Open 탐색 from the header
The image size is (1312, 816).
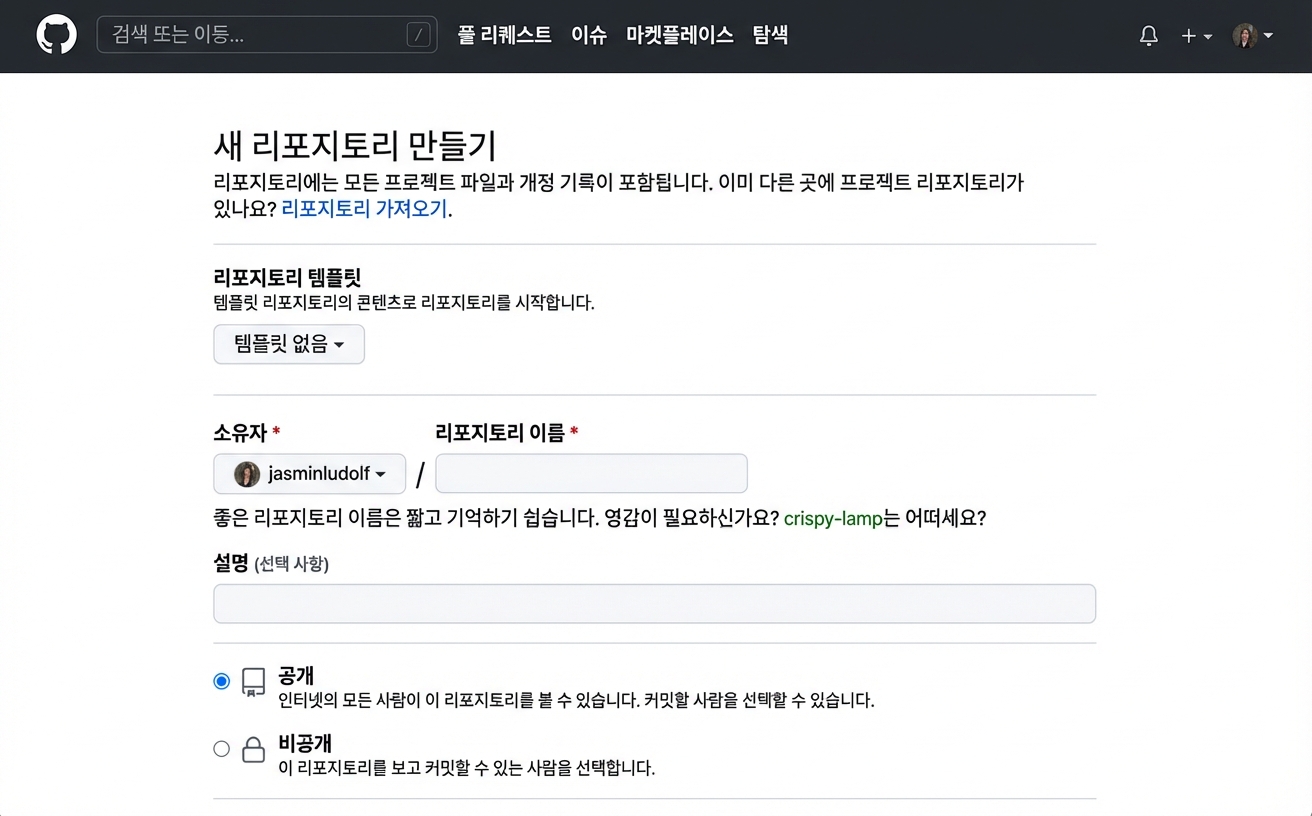click(x=770, y=35)
